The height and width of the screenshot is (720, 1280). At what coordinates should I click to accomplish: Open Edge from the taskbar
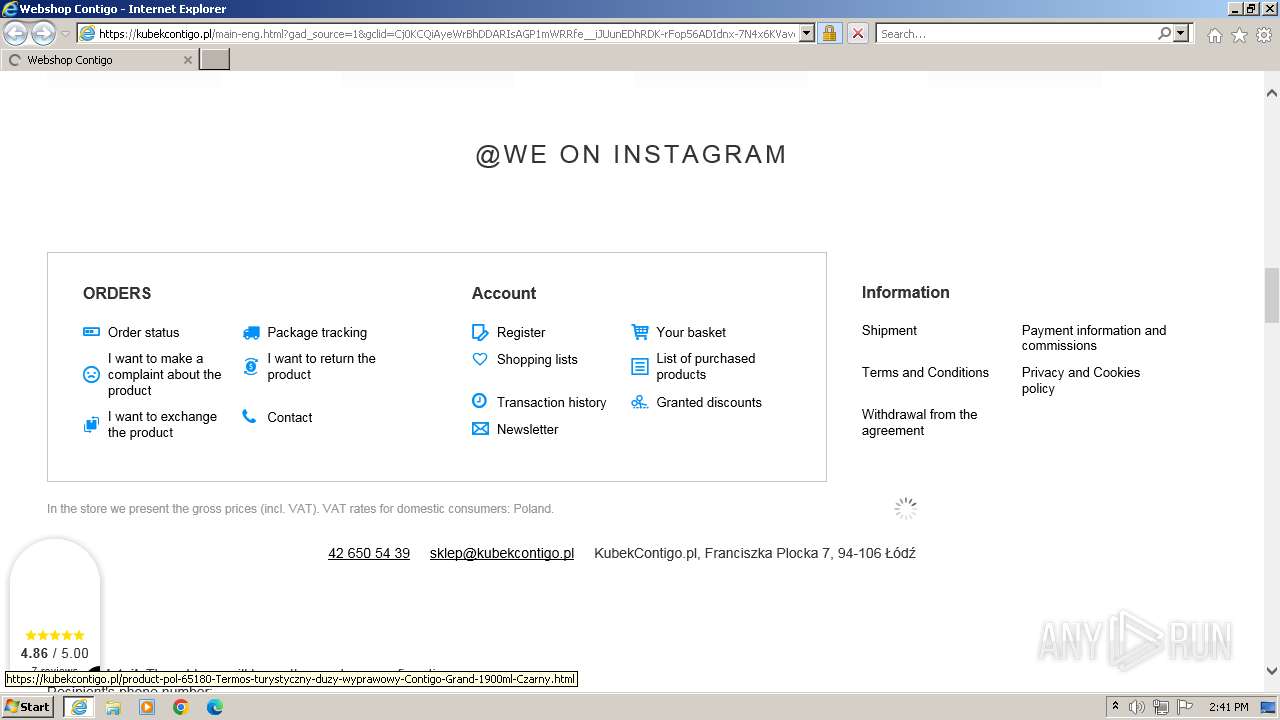(215, 707)
